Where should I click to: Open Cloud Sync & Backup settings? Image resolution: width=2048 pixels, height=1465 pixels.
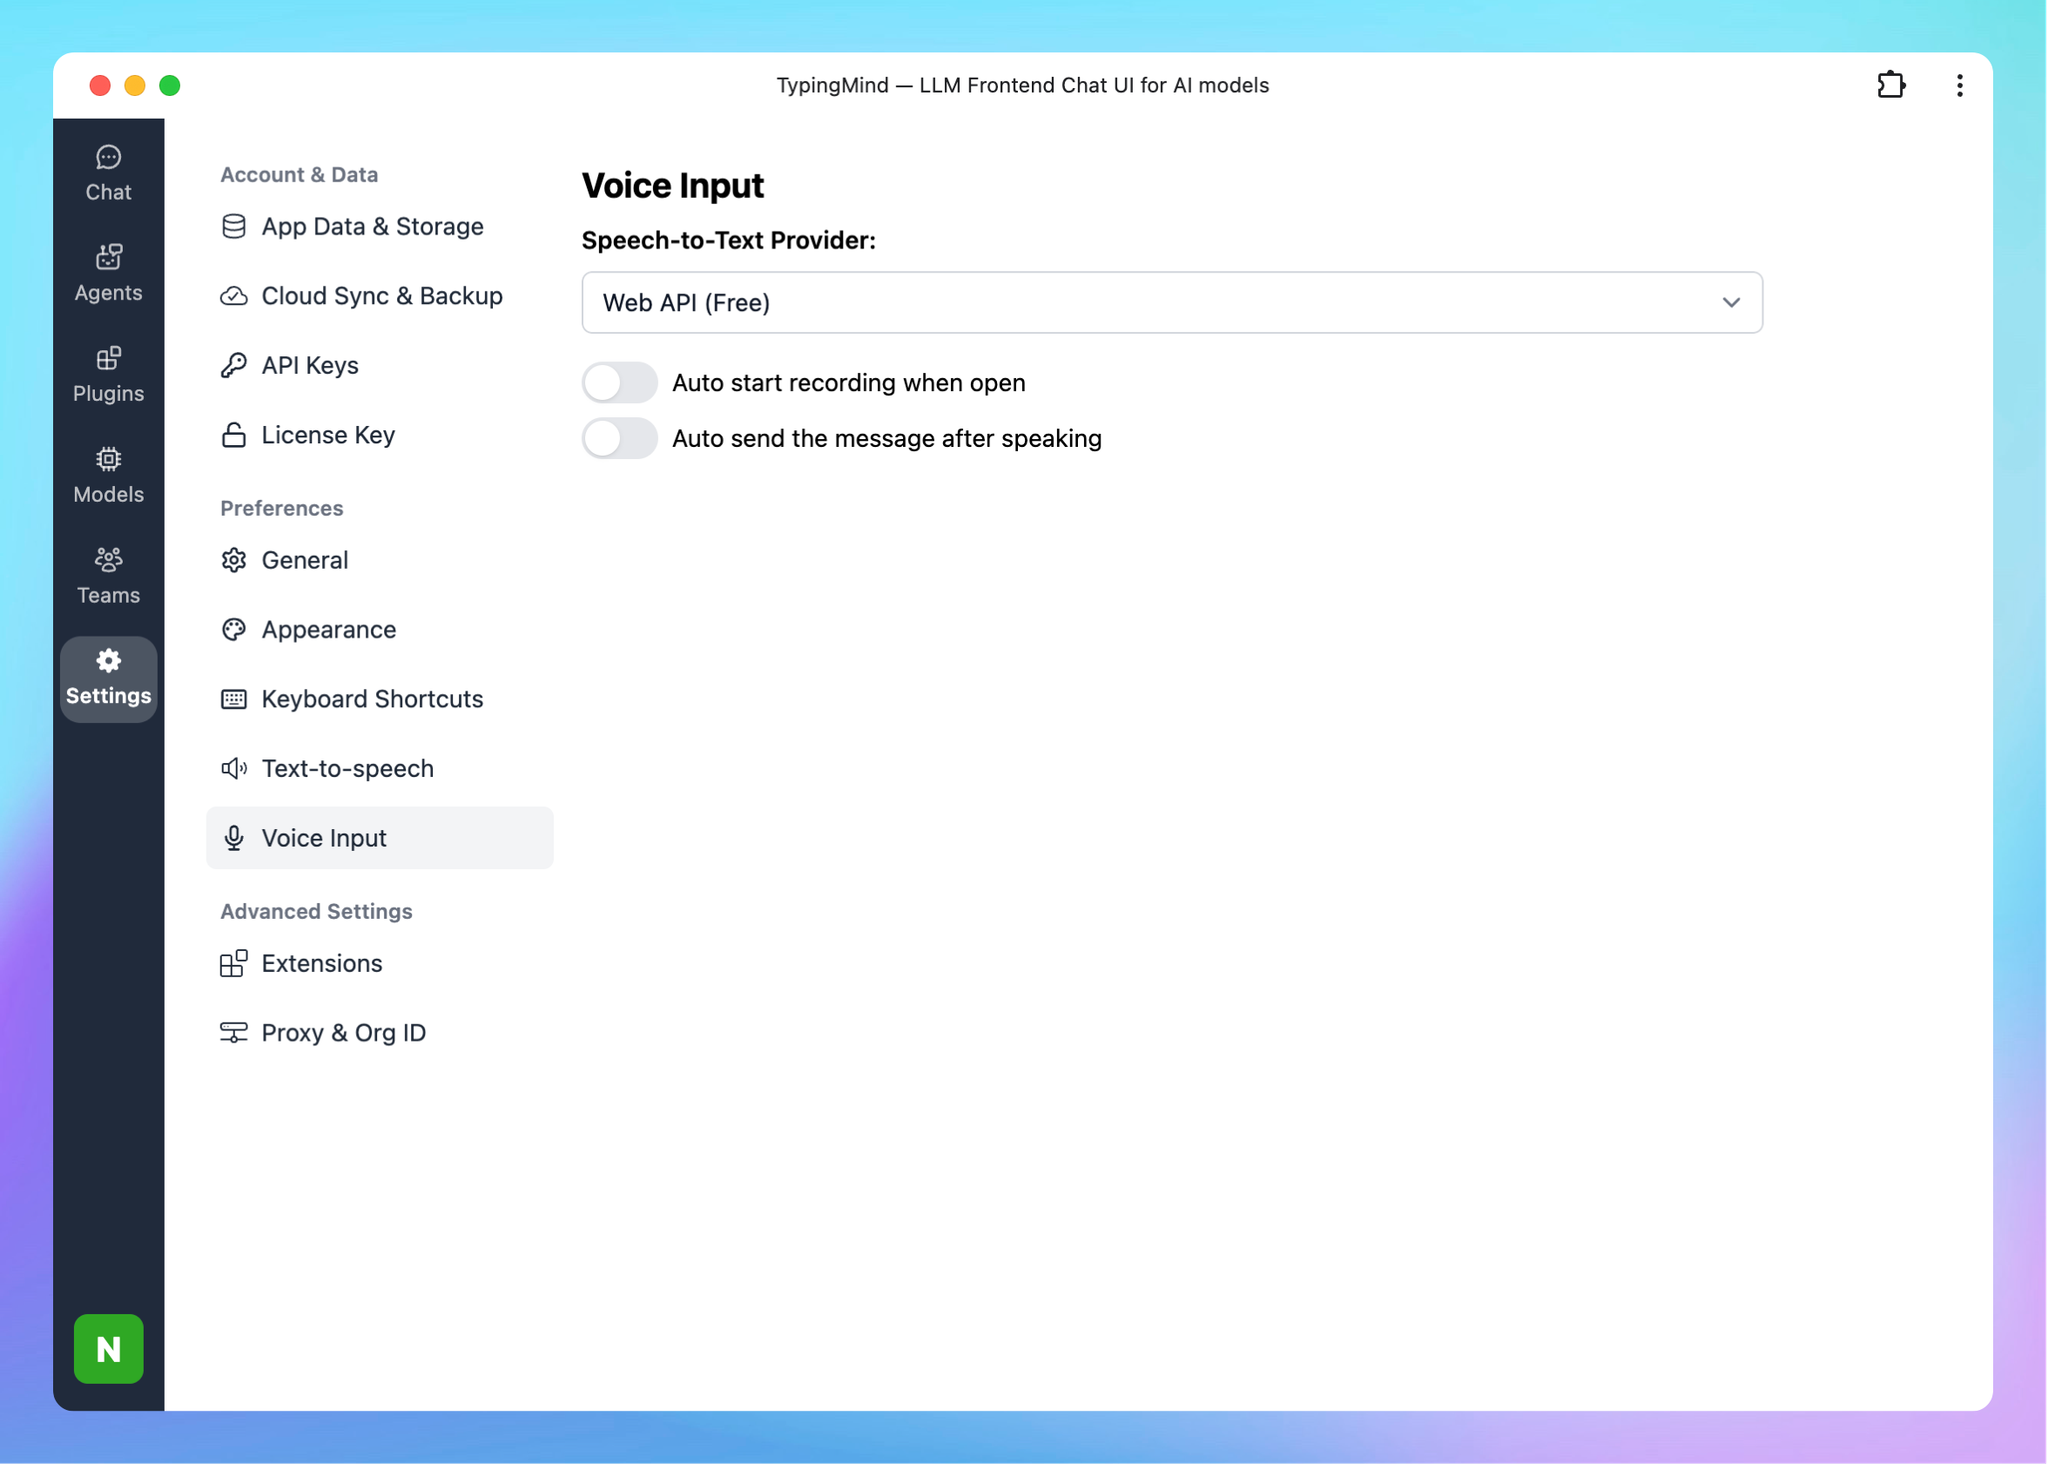(379, 296)
